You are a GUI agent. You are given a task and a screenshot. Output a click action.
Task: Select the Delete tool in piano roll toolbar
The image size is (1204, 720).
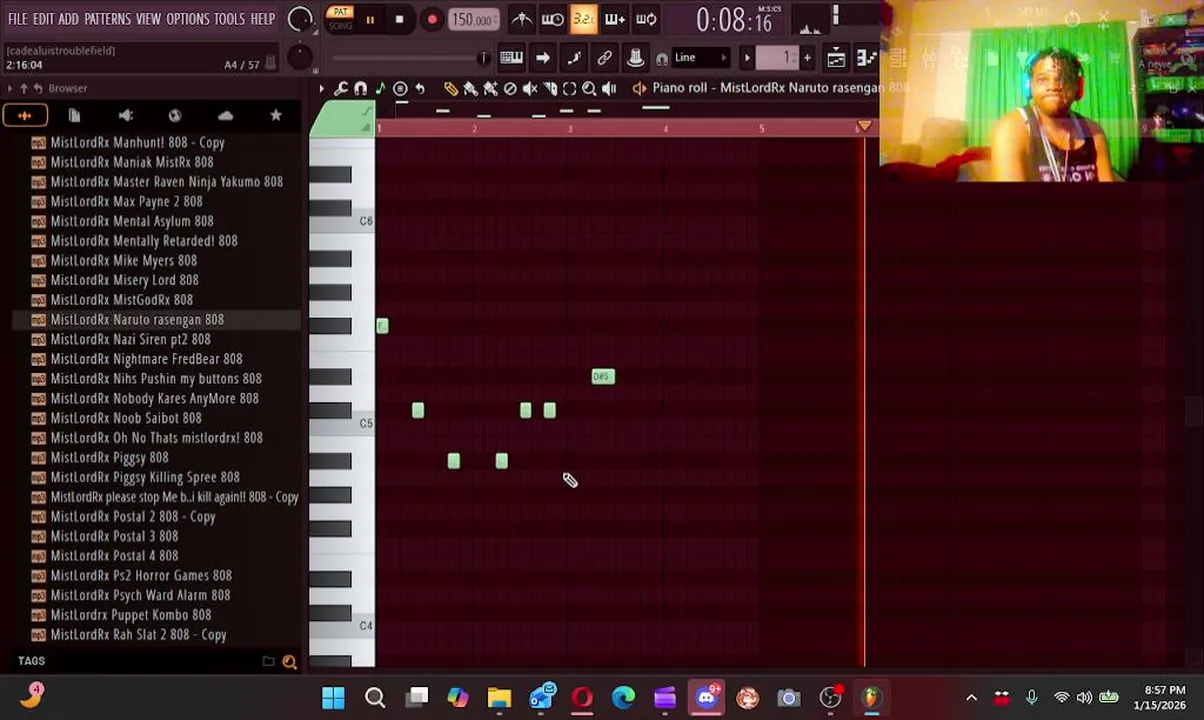click(510, 89)
